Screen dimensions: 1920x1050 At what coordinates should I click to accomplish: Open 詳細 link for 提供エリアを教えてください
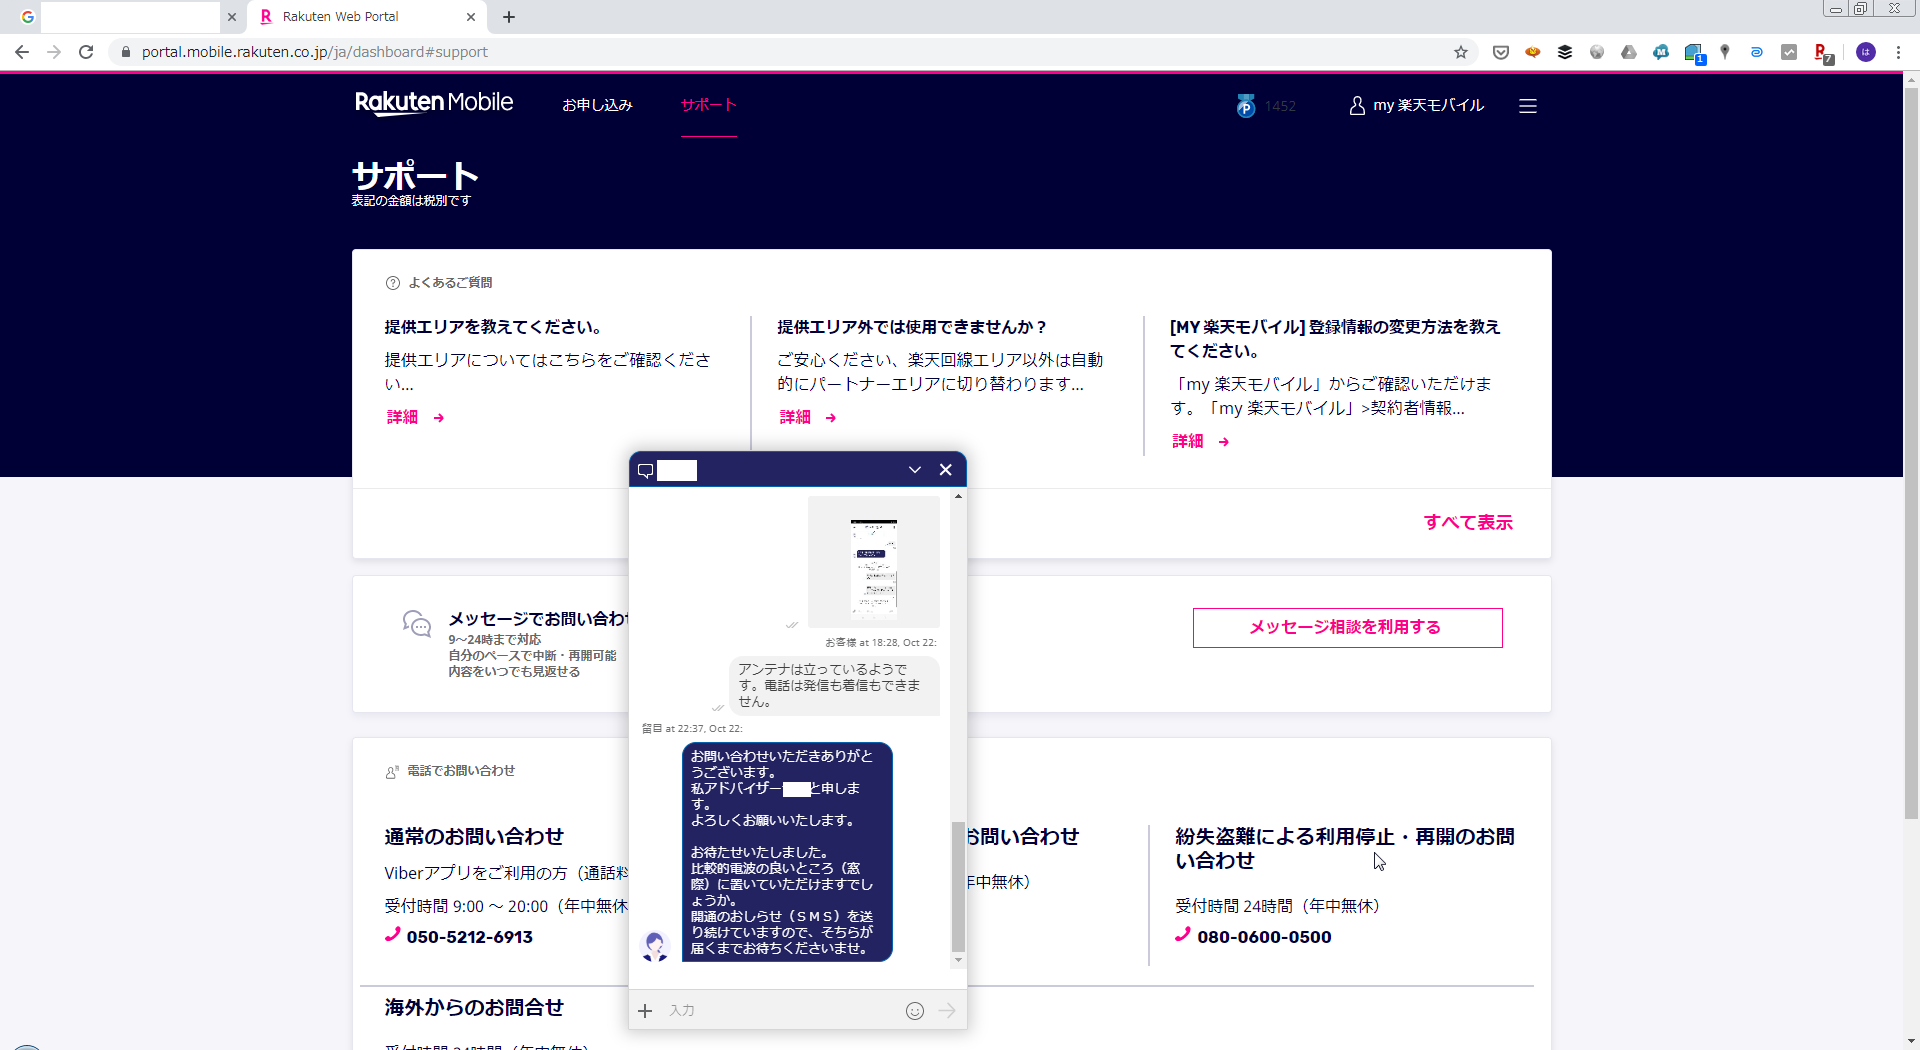click(x=415, y=417)
